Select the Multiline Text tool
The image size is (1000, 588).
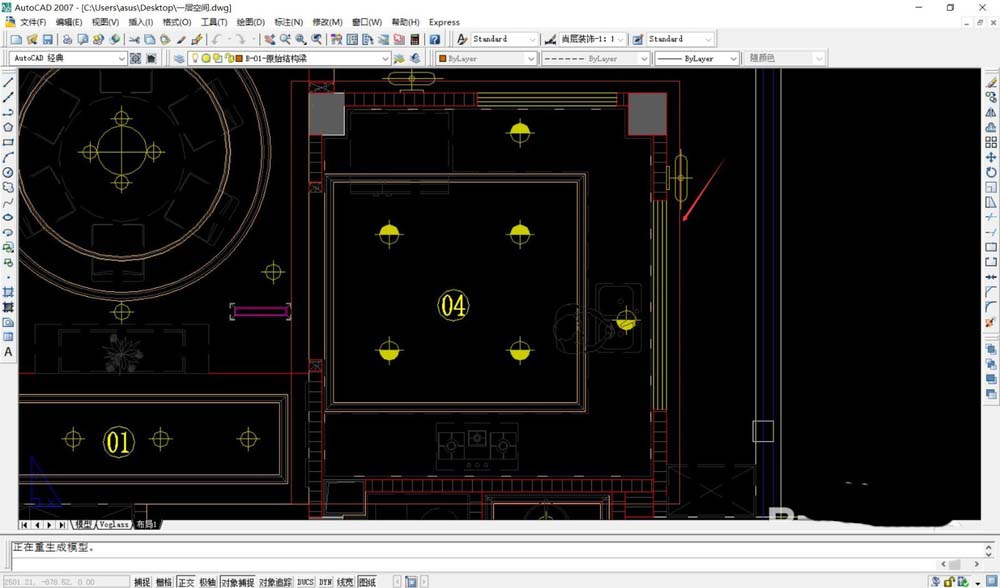(x=7, y=352)
